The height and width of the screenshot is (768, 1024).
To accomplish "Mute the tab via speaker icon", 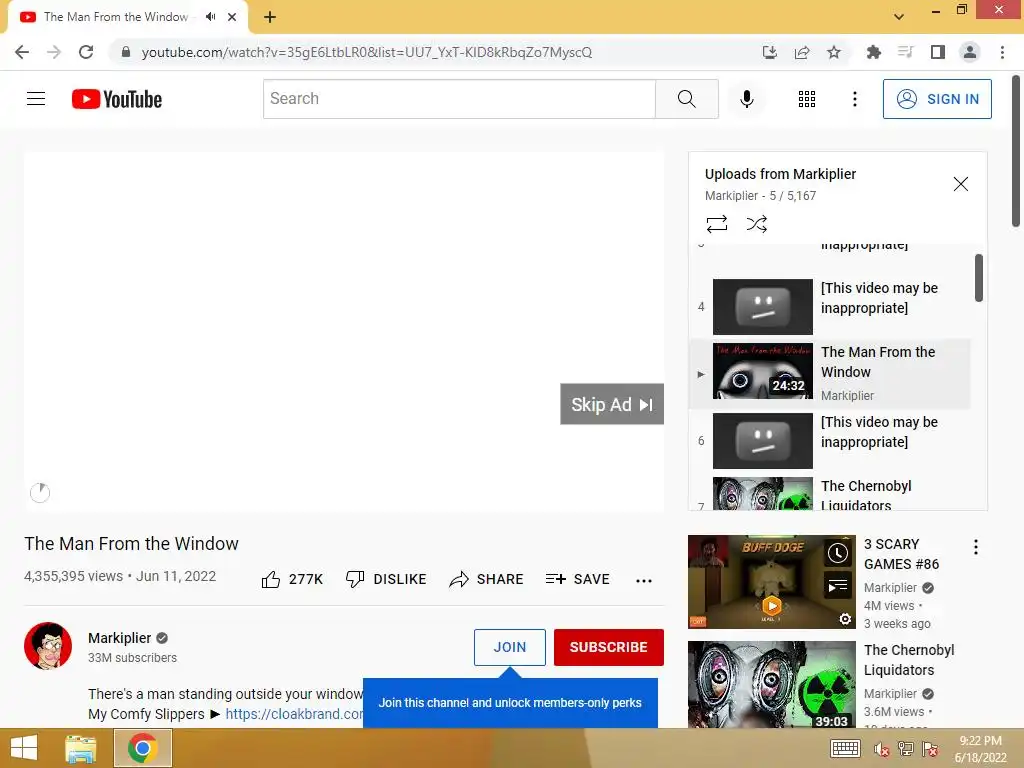I will click(x=210, y=17).
